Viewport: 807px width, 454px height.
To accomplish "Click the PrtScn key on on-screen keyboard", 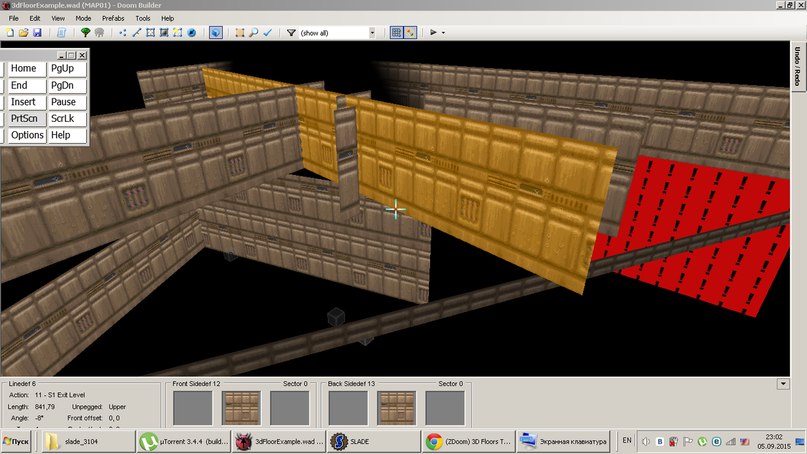I will pos(27,118).
